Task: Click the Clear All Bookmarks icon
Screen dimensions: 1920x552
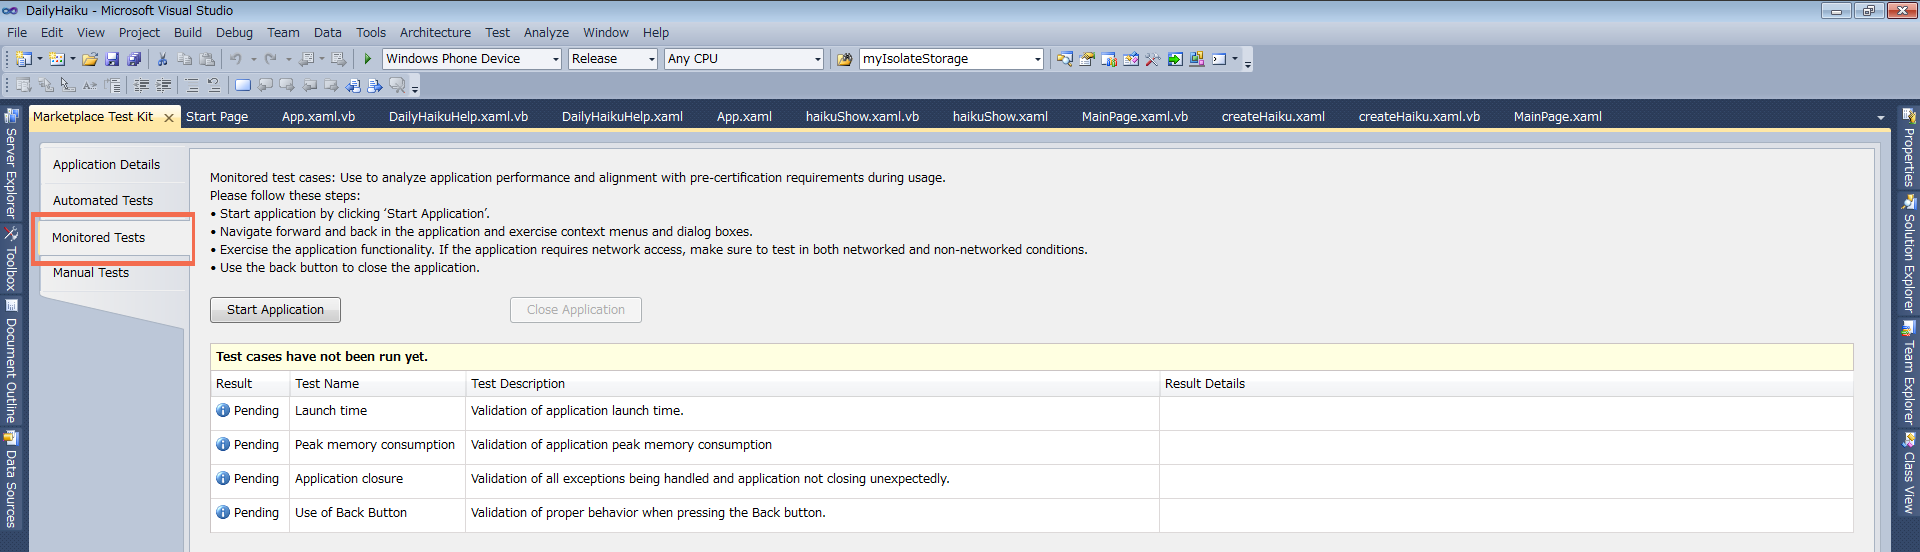Action: [397, 85]
